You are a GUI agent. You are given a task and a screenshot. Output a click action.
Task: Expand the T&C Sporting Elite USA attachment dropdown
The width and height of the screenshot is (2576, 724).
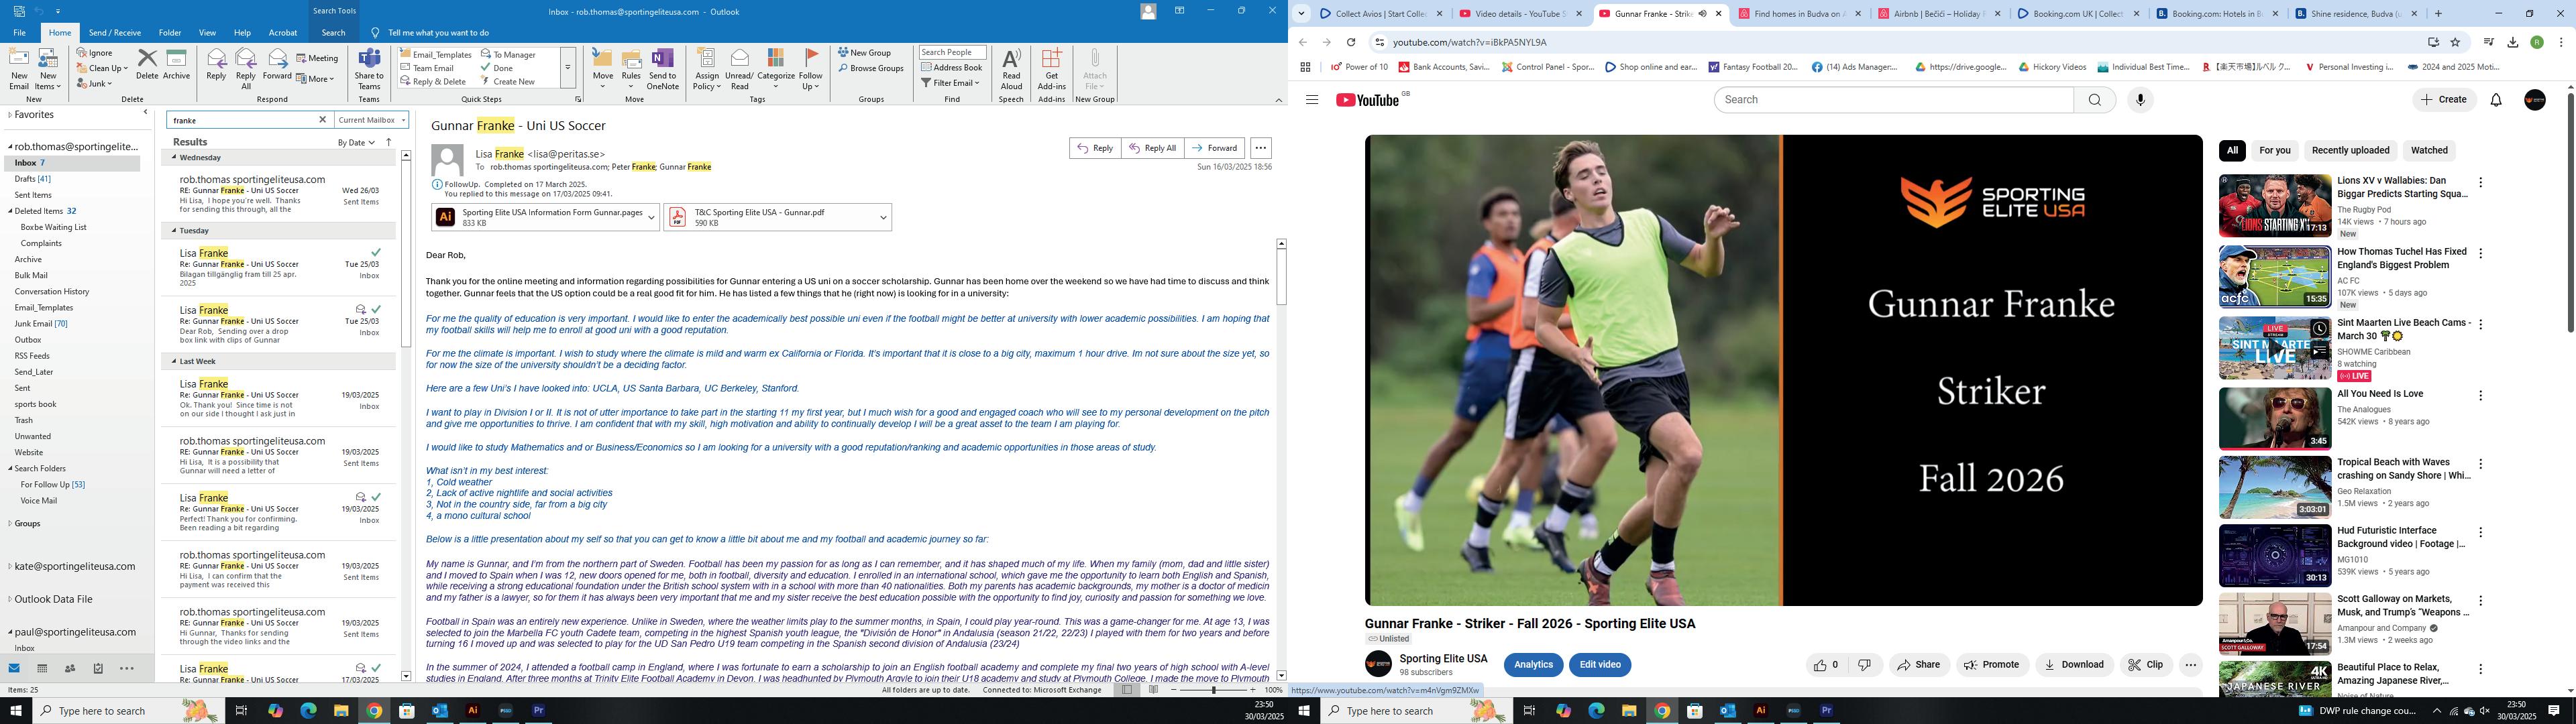point(883,217)
